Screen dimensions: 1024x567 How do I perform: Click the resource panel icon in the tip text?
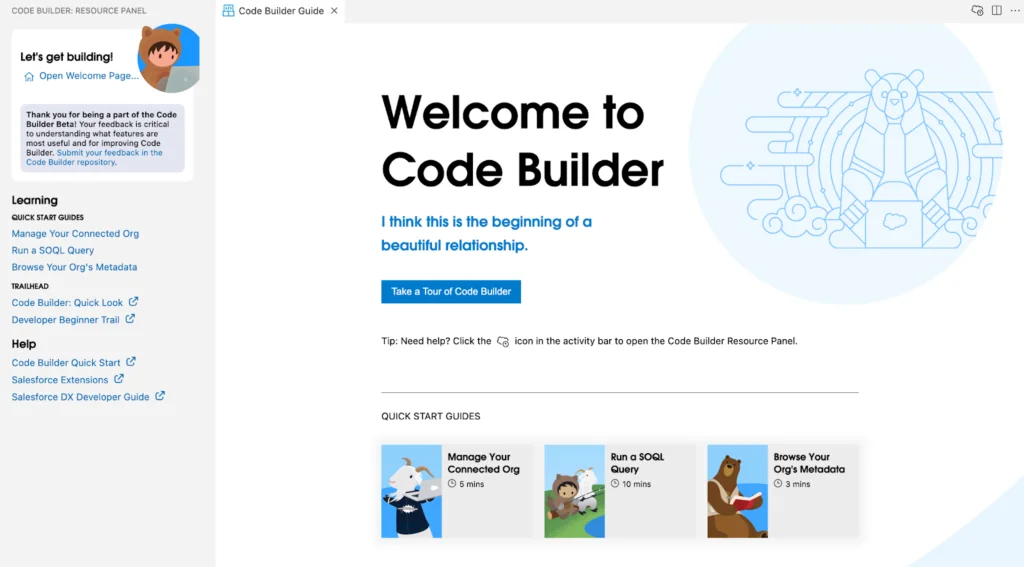pyautogui.click(x=503, y=342)
